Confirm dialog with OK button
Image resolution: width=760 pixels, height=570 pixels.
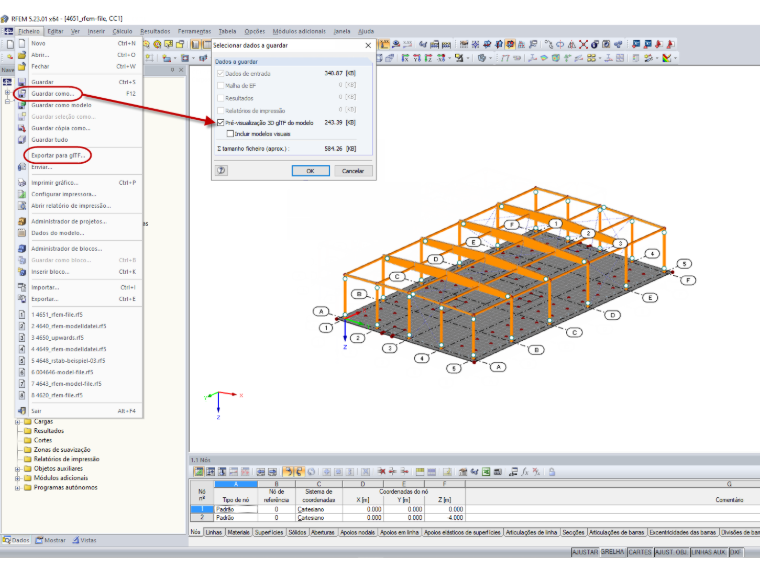point(311,171)
